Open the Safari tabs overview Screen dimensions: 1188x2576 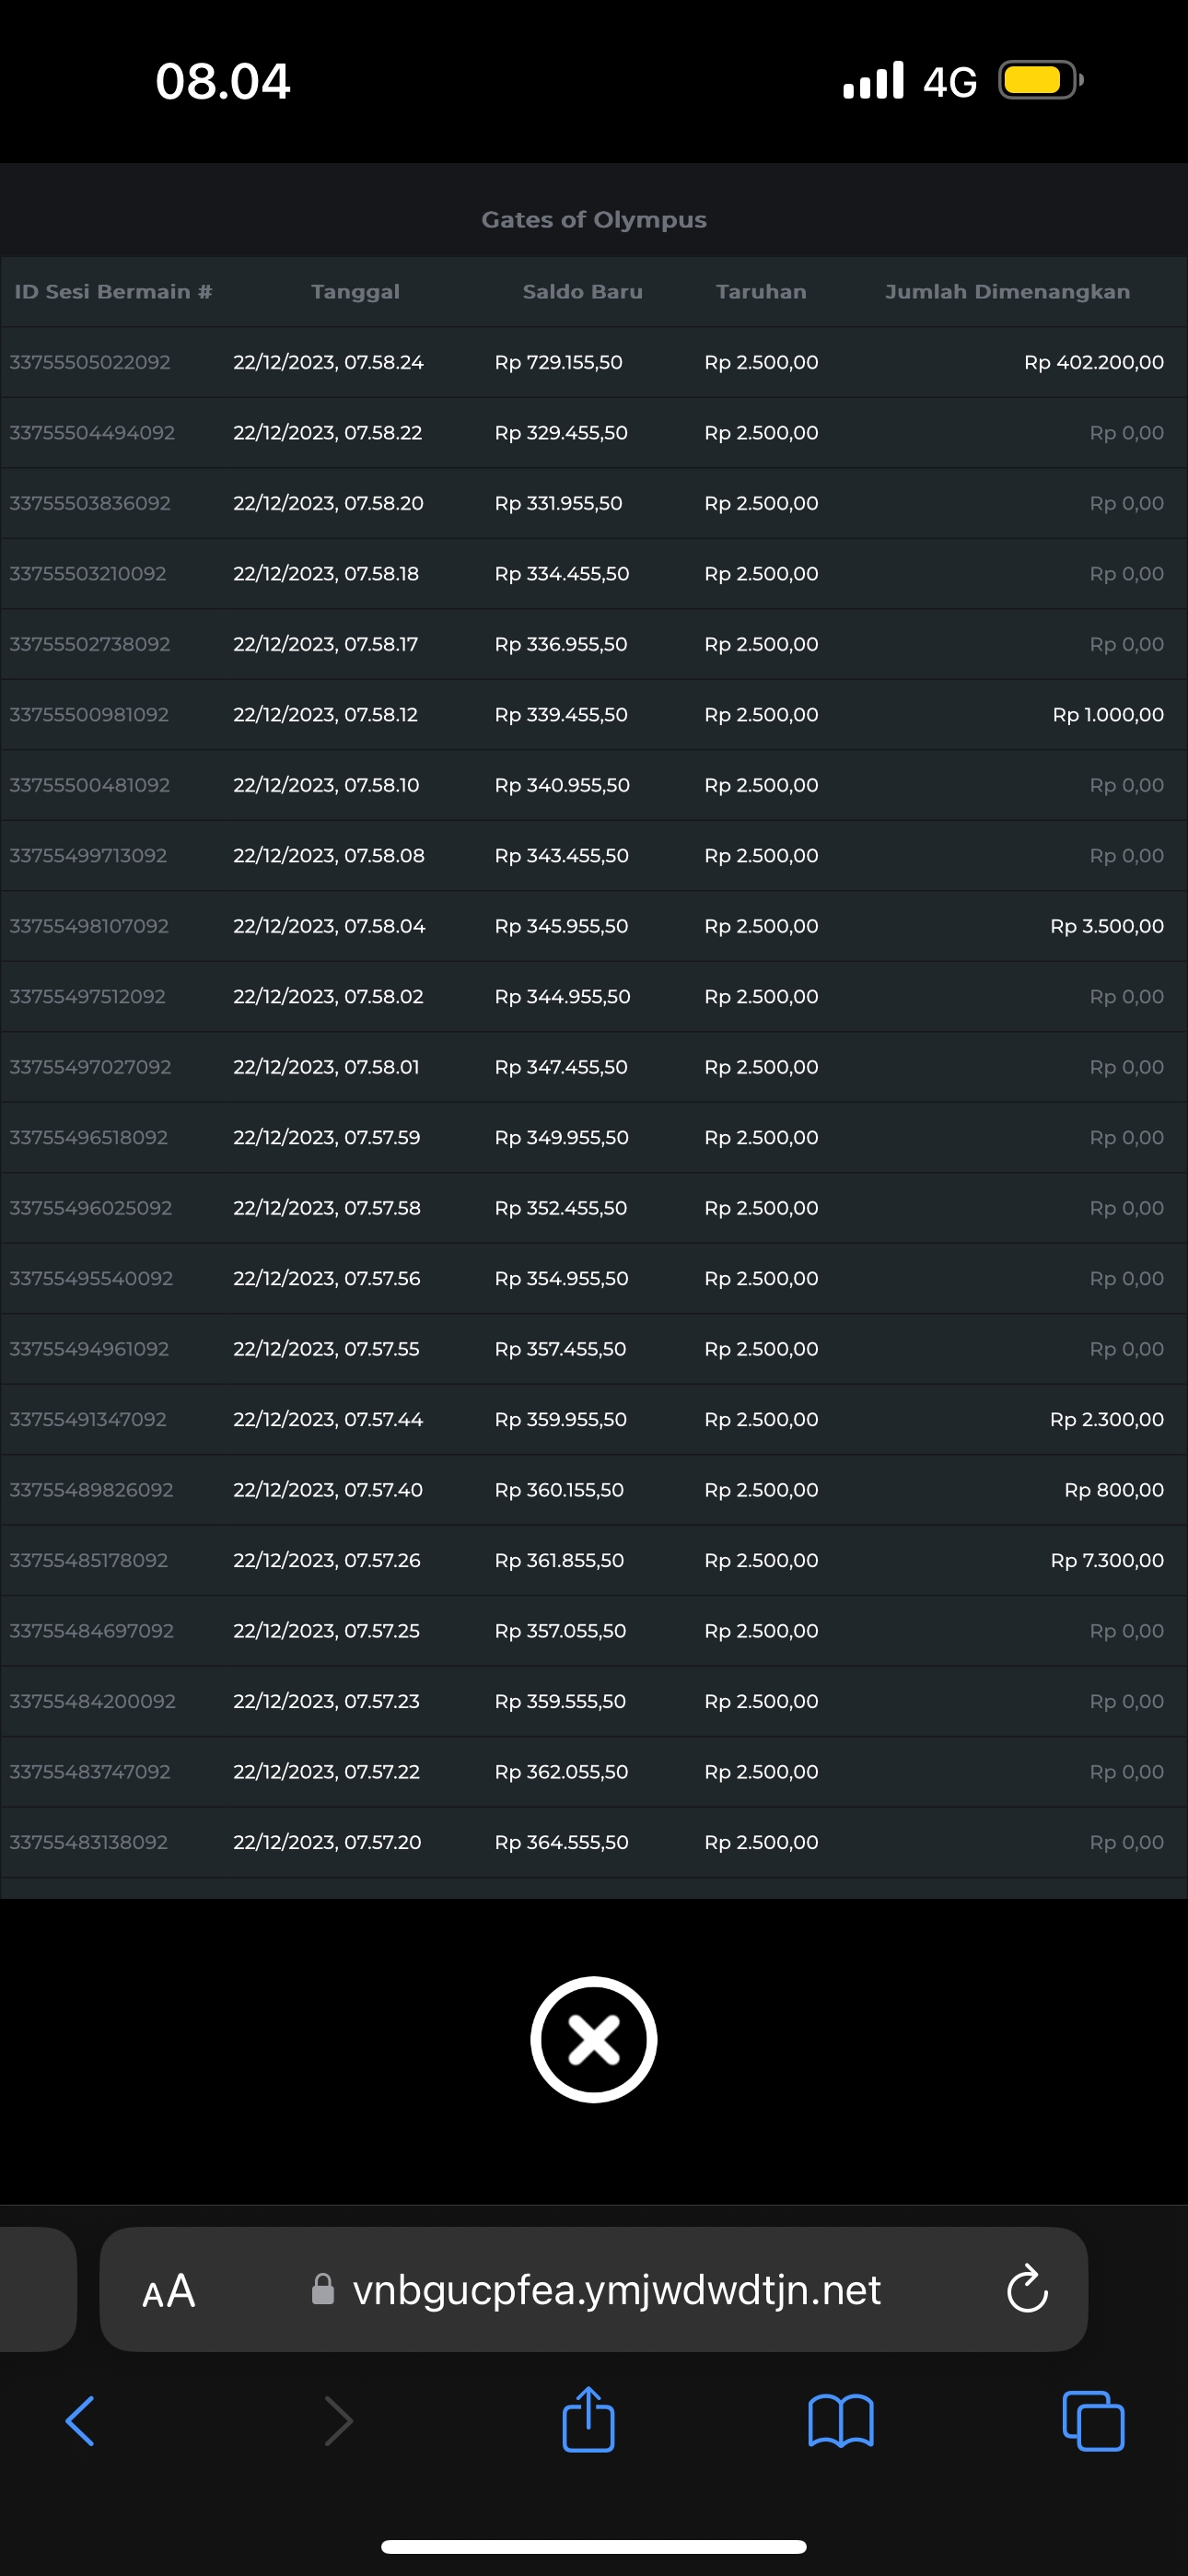[x=1093, y=2421]
